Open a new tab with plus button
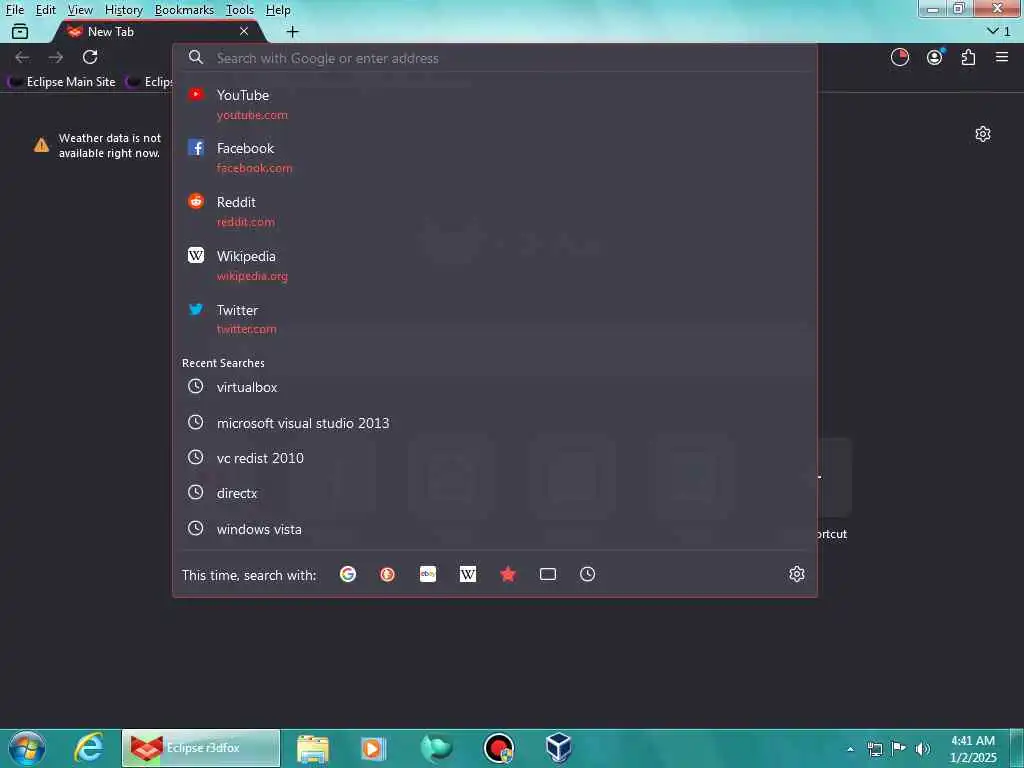The image size is (1024, 768). (x=293, y=31)
